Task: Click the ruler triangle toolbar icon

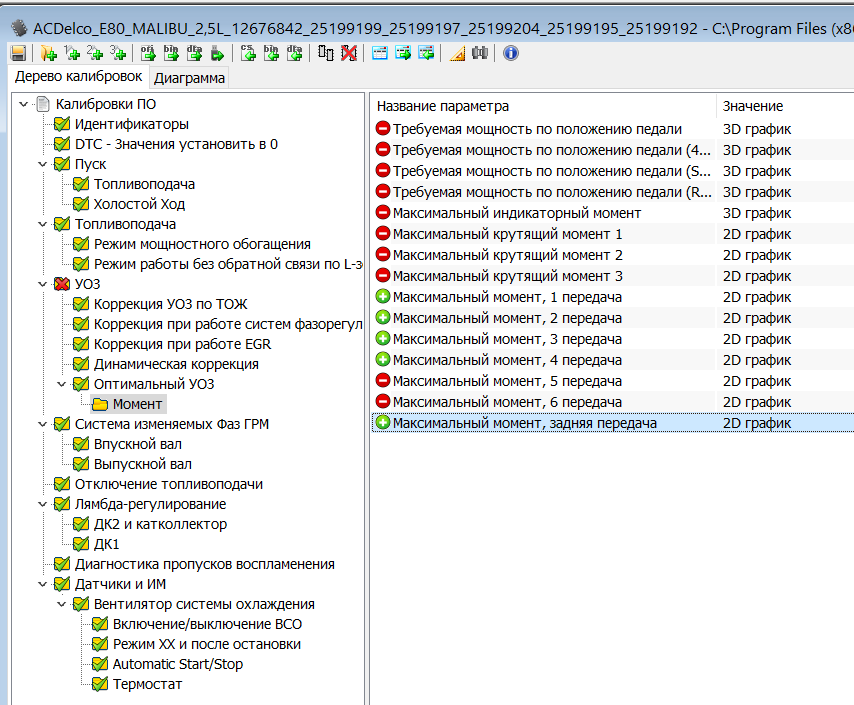Action: pyautogui.click(x=457, y=53)
